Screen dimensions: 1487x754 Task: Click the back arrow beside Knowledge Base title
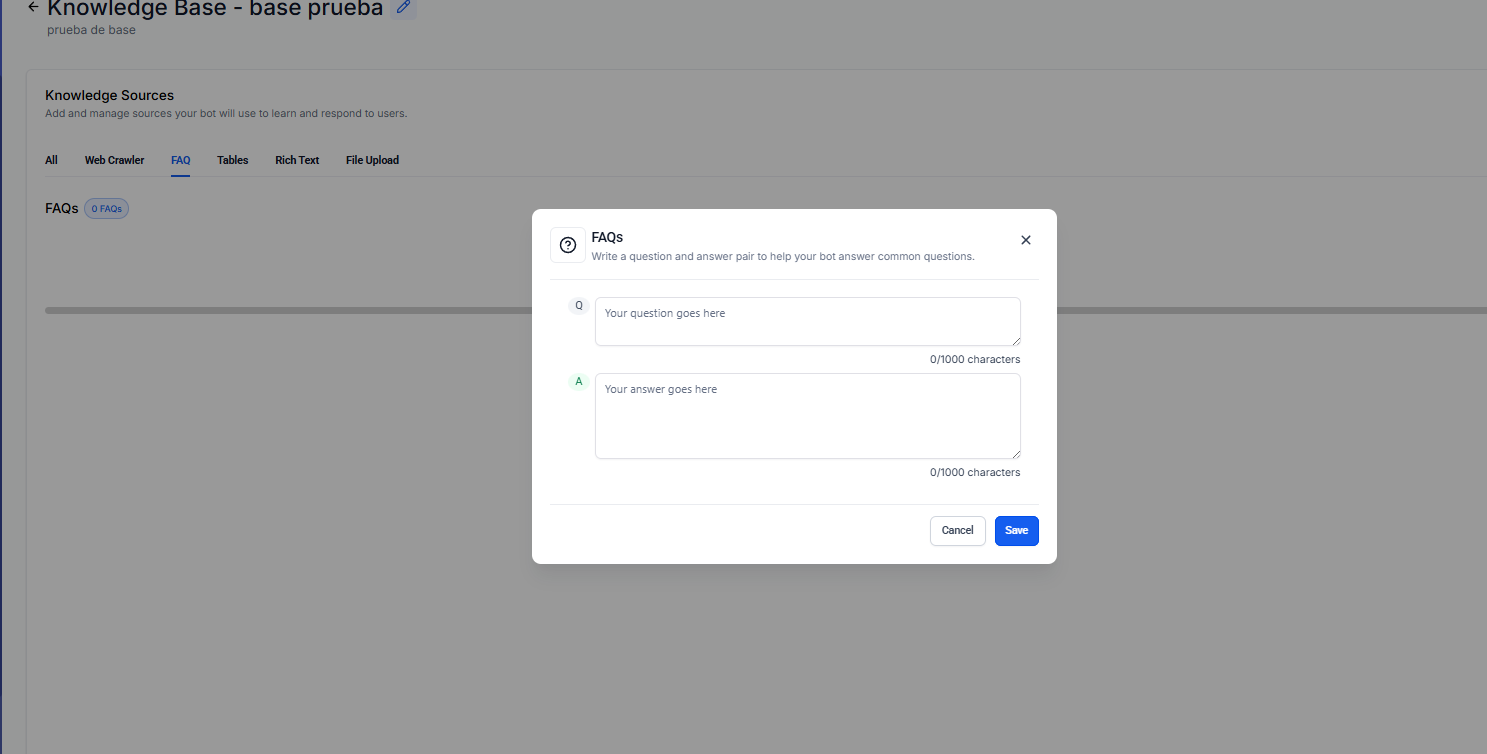coord(33,7)
